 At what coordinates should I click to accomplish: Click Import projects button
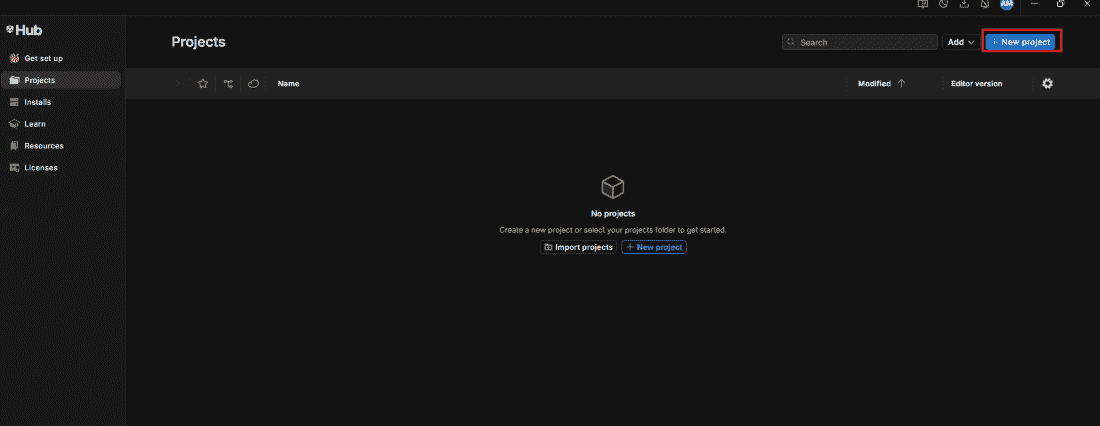pyautogui.click(x=578, y=248)
